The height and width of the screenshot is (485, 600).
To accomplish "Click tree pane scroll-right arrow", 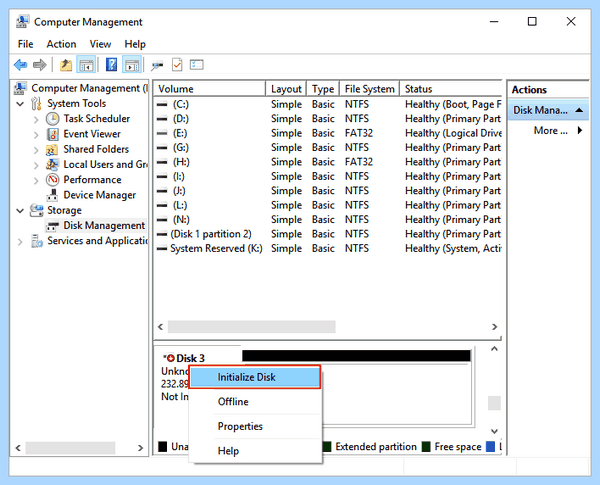I will [140, 448].
